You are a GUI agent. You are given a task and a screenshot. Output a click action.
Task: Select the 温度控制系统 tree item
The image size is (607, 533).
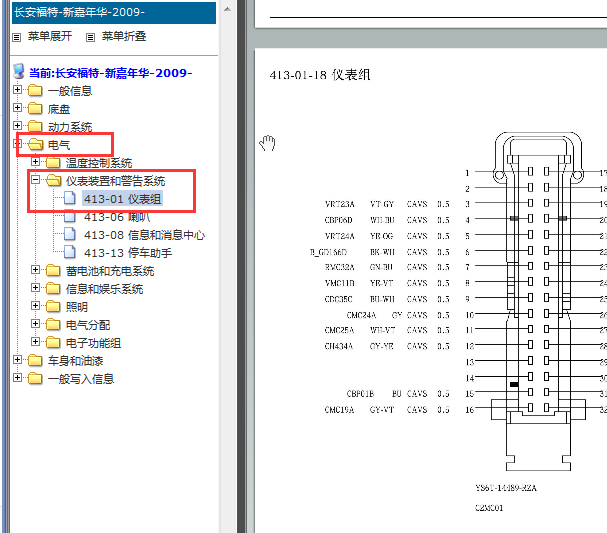99,163
